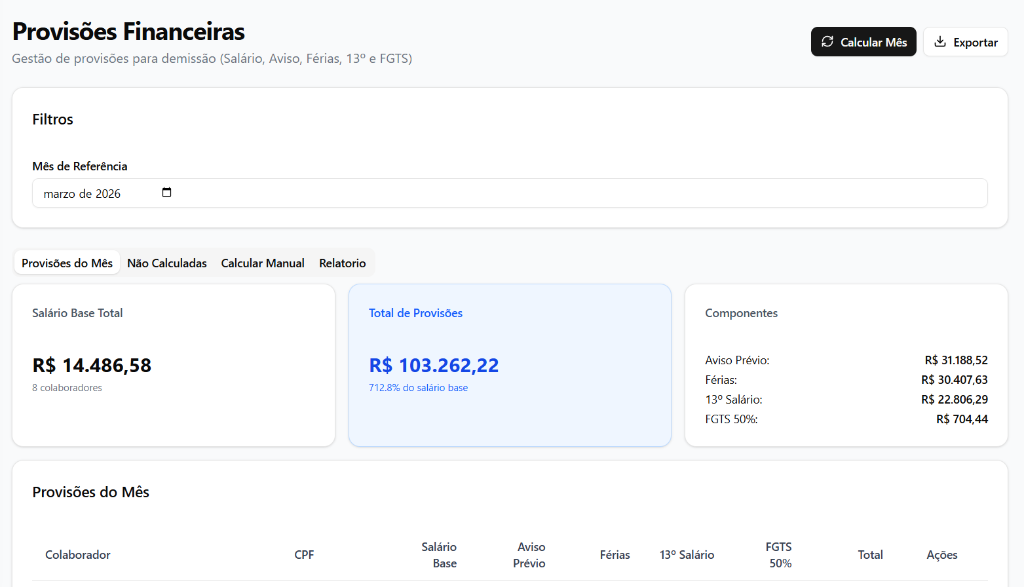Screen dimensions: 1024x587
Task: Click the 712.8% do salário base text
Action: (418, 388)
